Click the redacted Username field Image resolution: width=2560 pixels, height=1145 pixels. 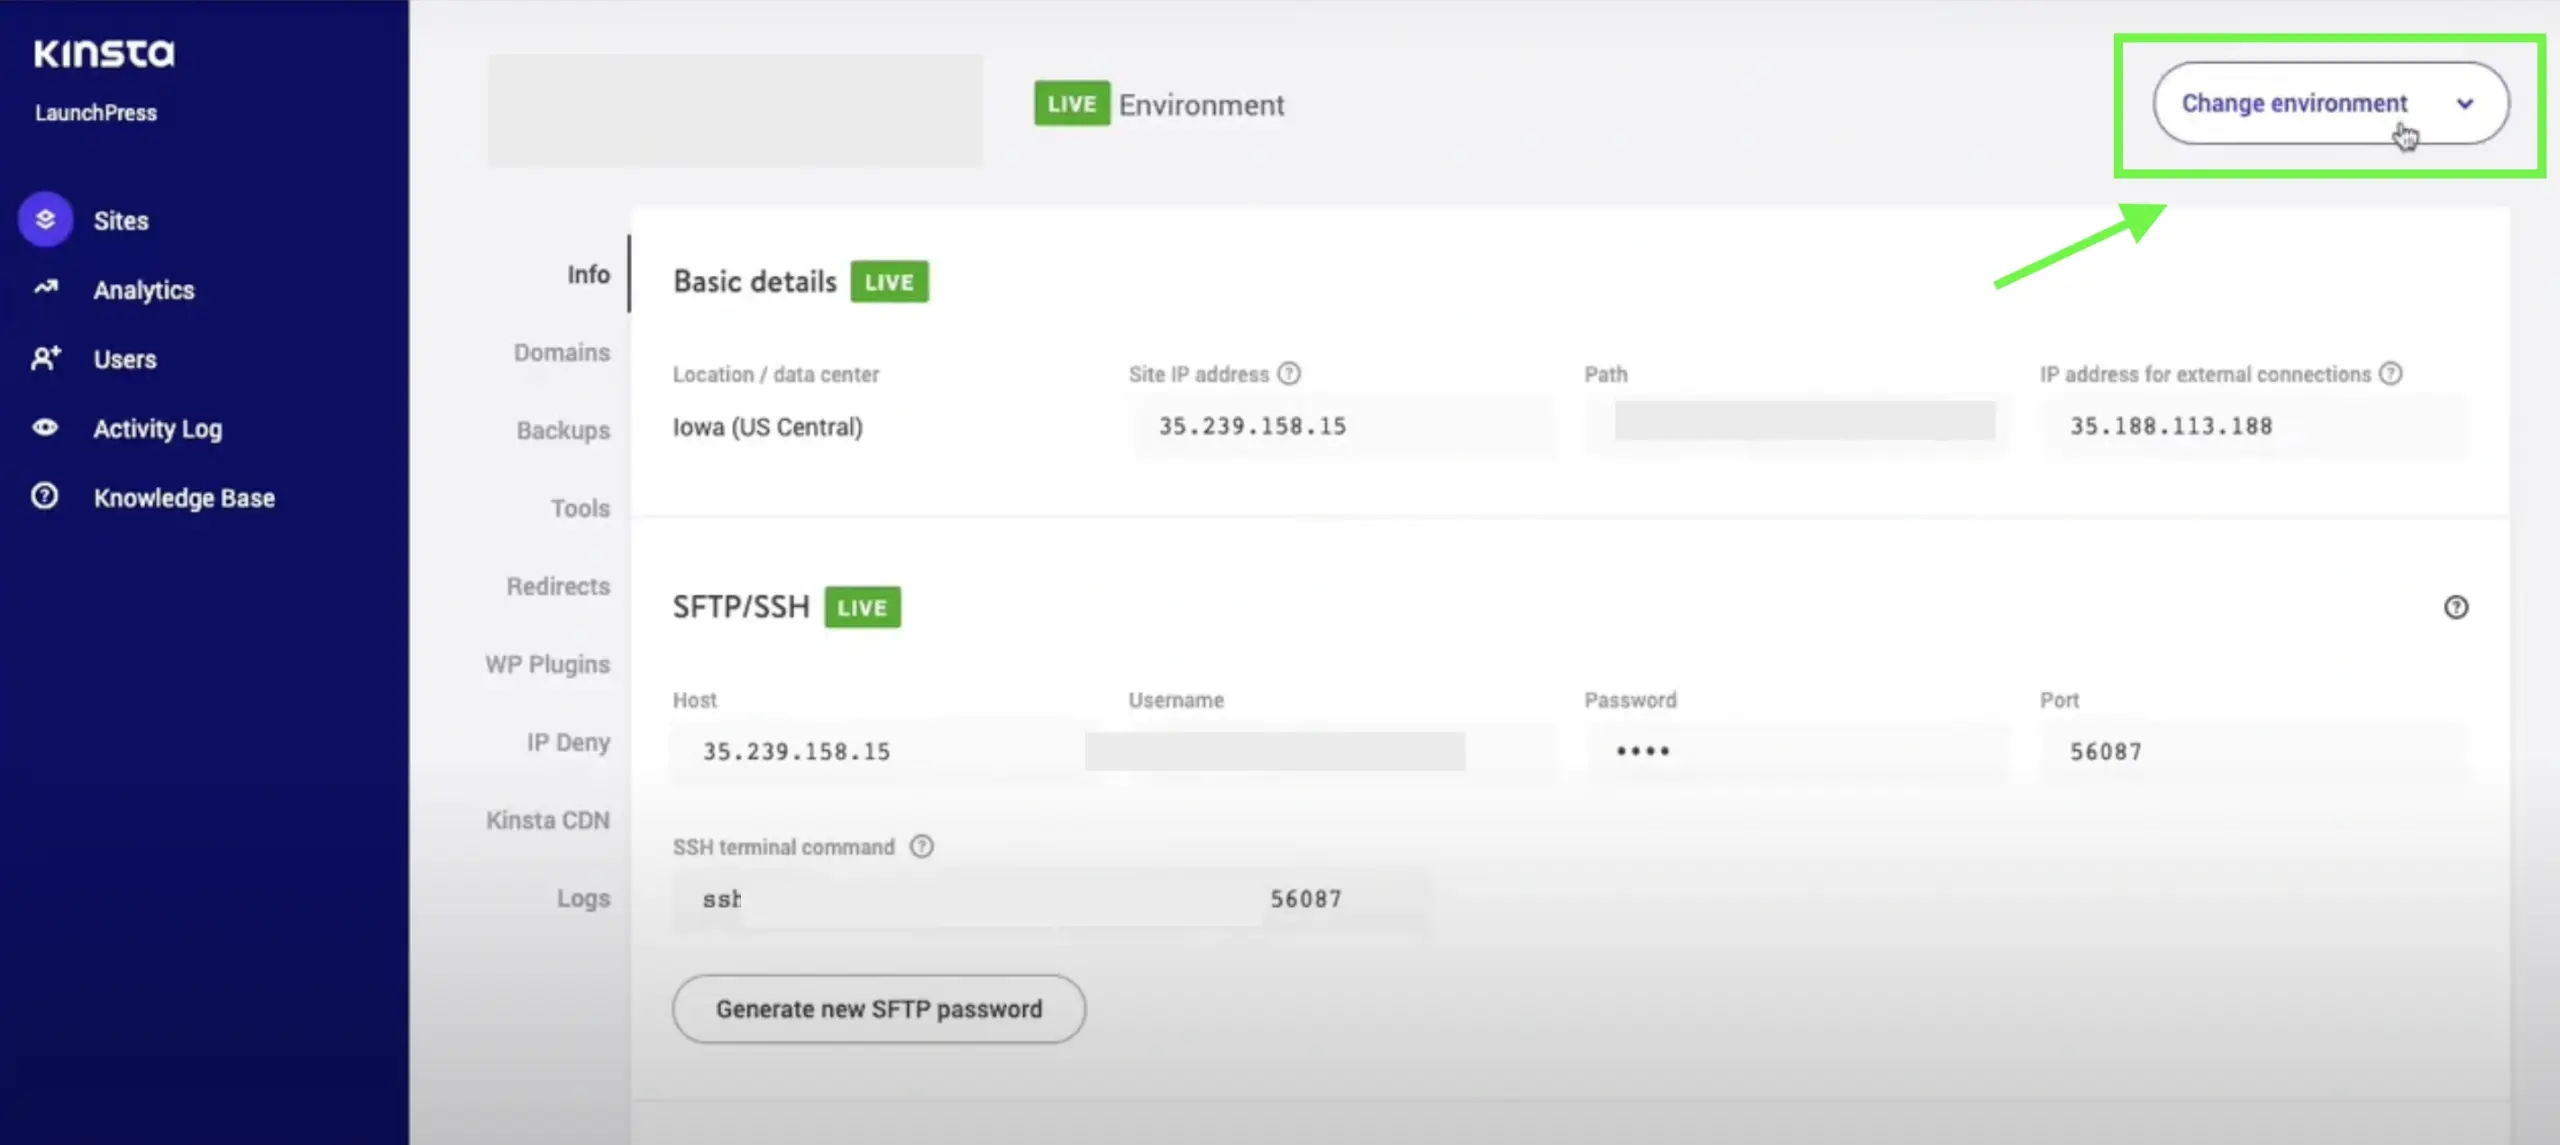pyautogui.click(x=1275, y=751)
